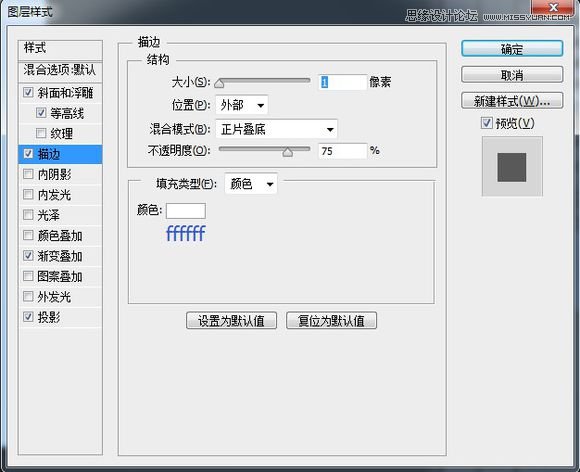Open the 填充类型 fill type dropdown
Viewport: 580px width, 472px height.
[x=251, y=183]
